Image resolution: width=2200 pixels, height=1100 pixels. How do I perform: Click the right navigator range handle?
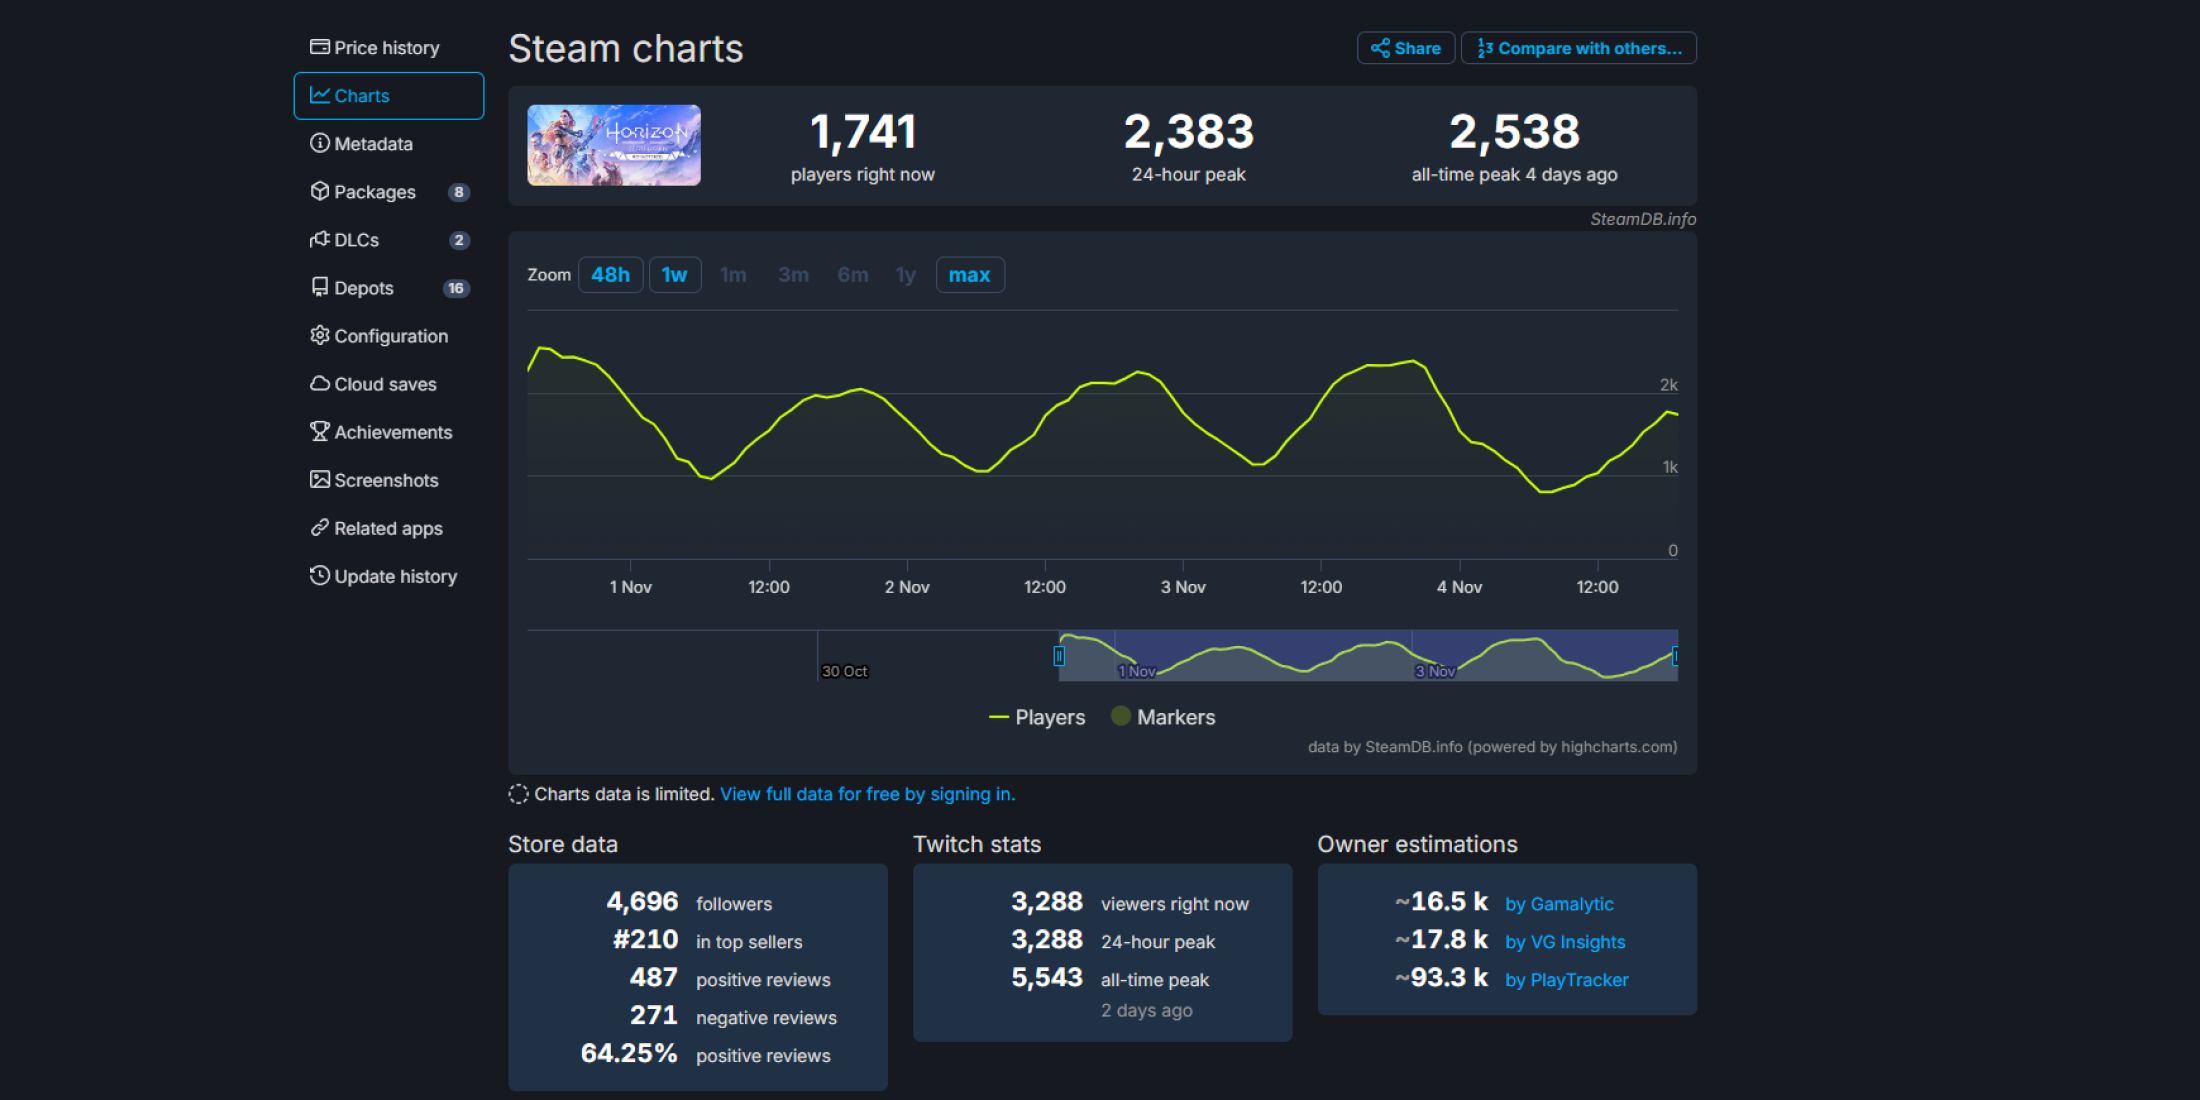1675,656
